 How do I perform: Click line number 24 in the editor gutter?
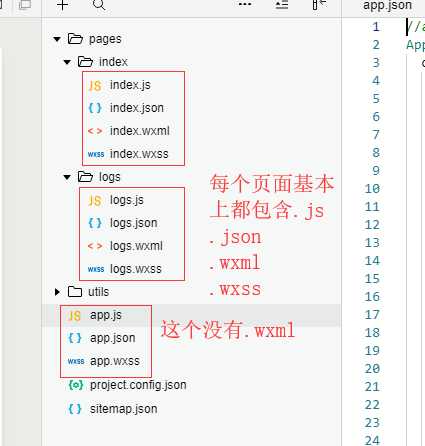point(372,441)
